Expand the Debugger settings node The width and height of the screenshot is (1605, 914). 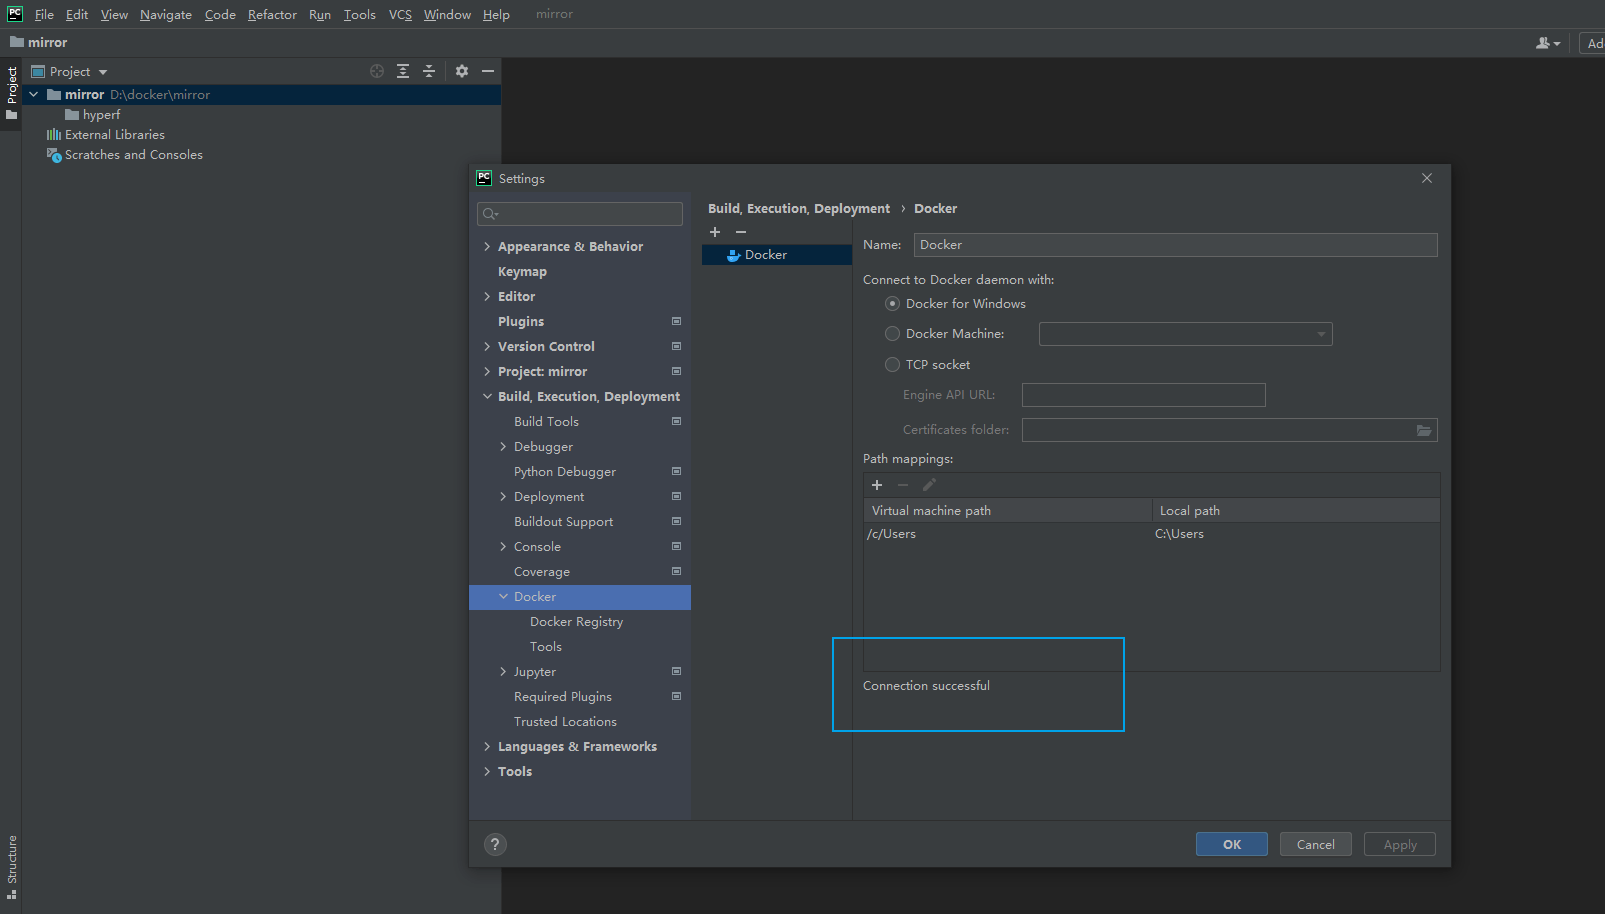click(x=503, y=446)
